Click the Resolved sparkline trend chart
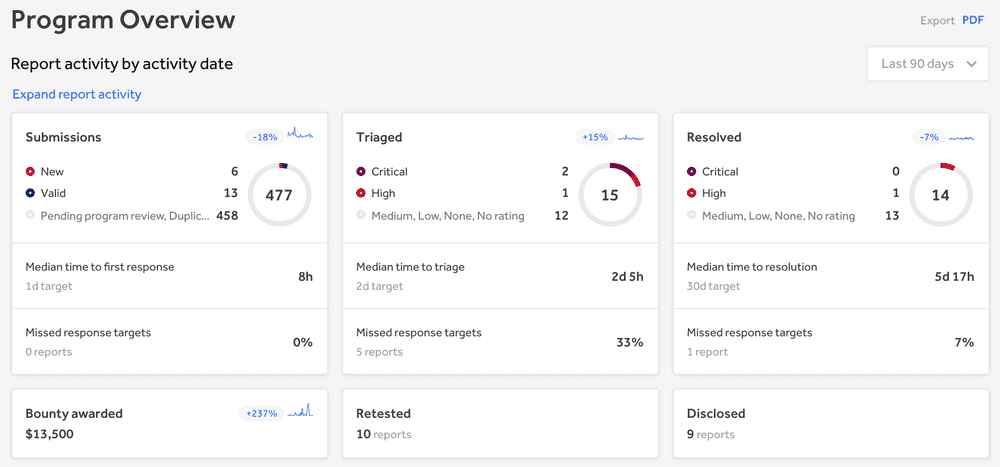Viewport: 1000px width, 467px height. pyautogui.click(x=961, y=137)
